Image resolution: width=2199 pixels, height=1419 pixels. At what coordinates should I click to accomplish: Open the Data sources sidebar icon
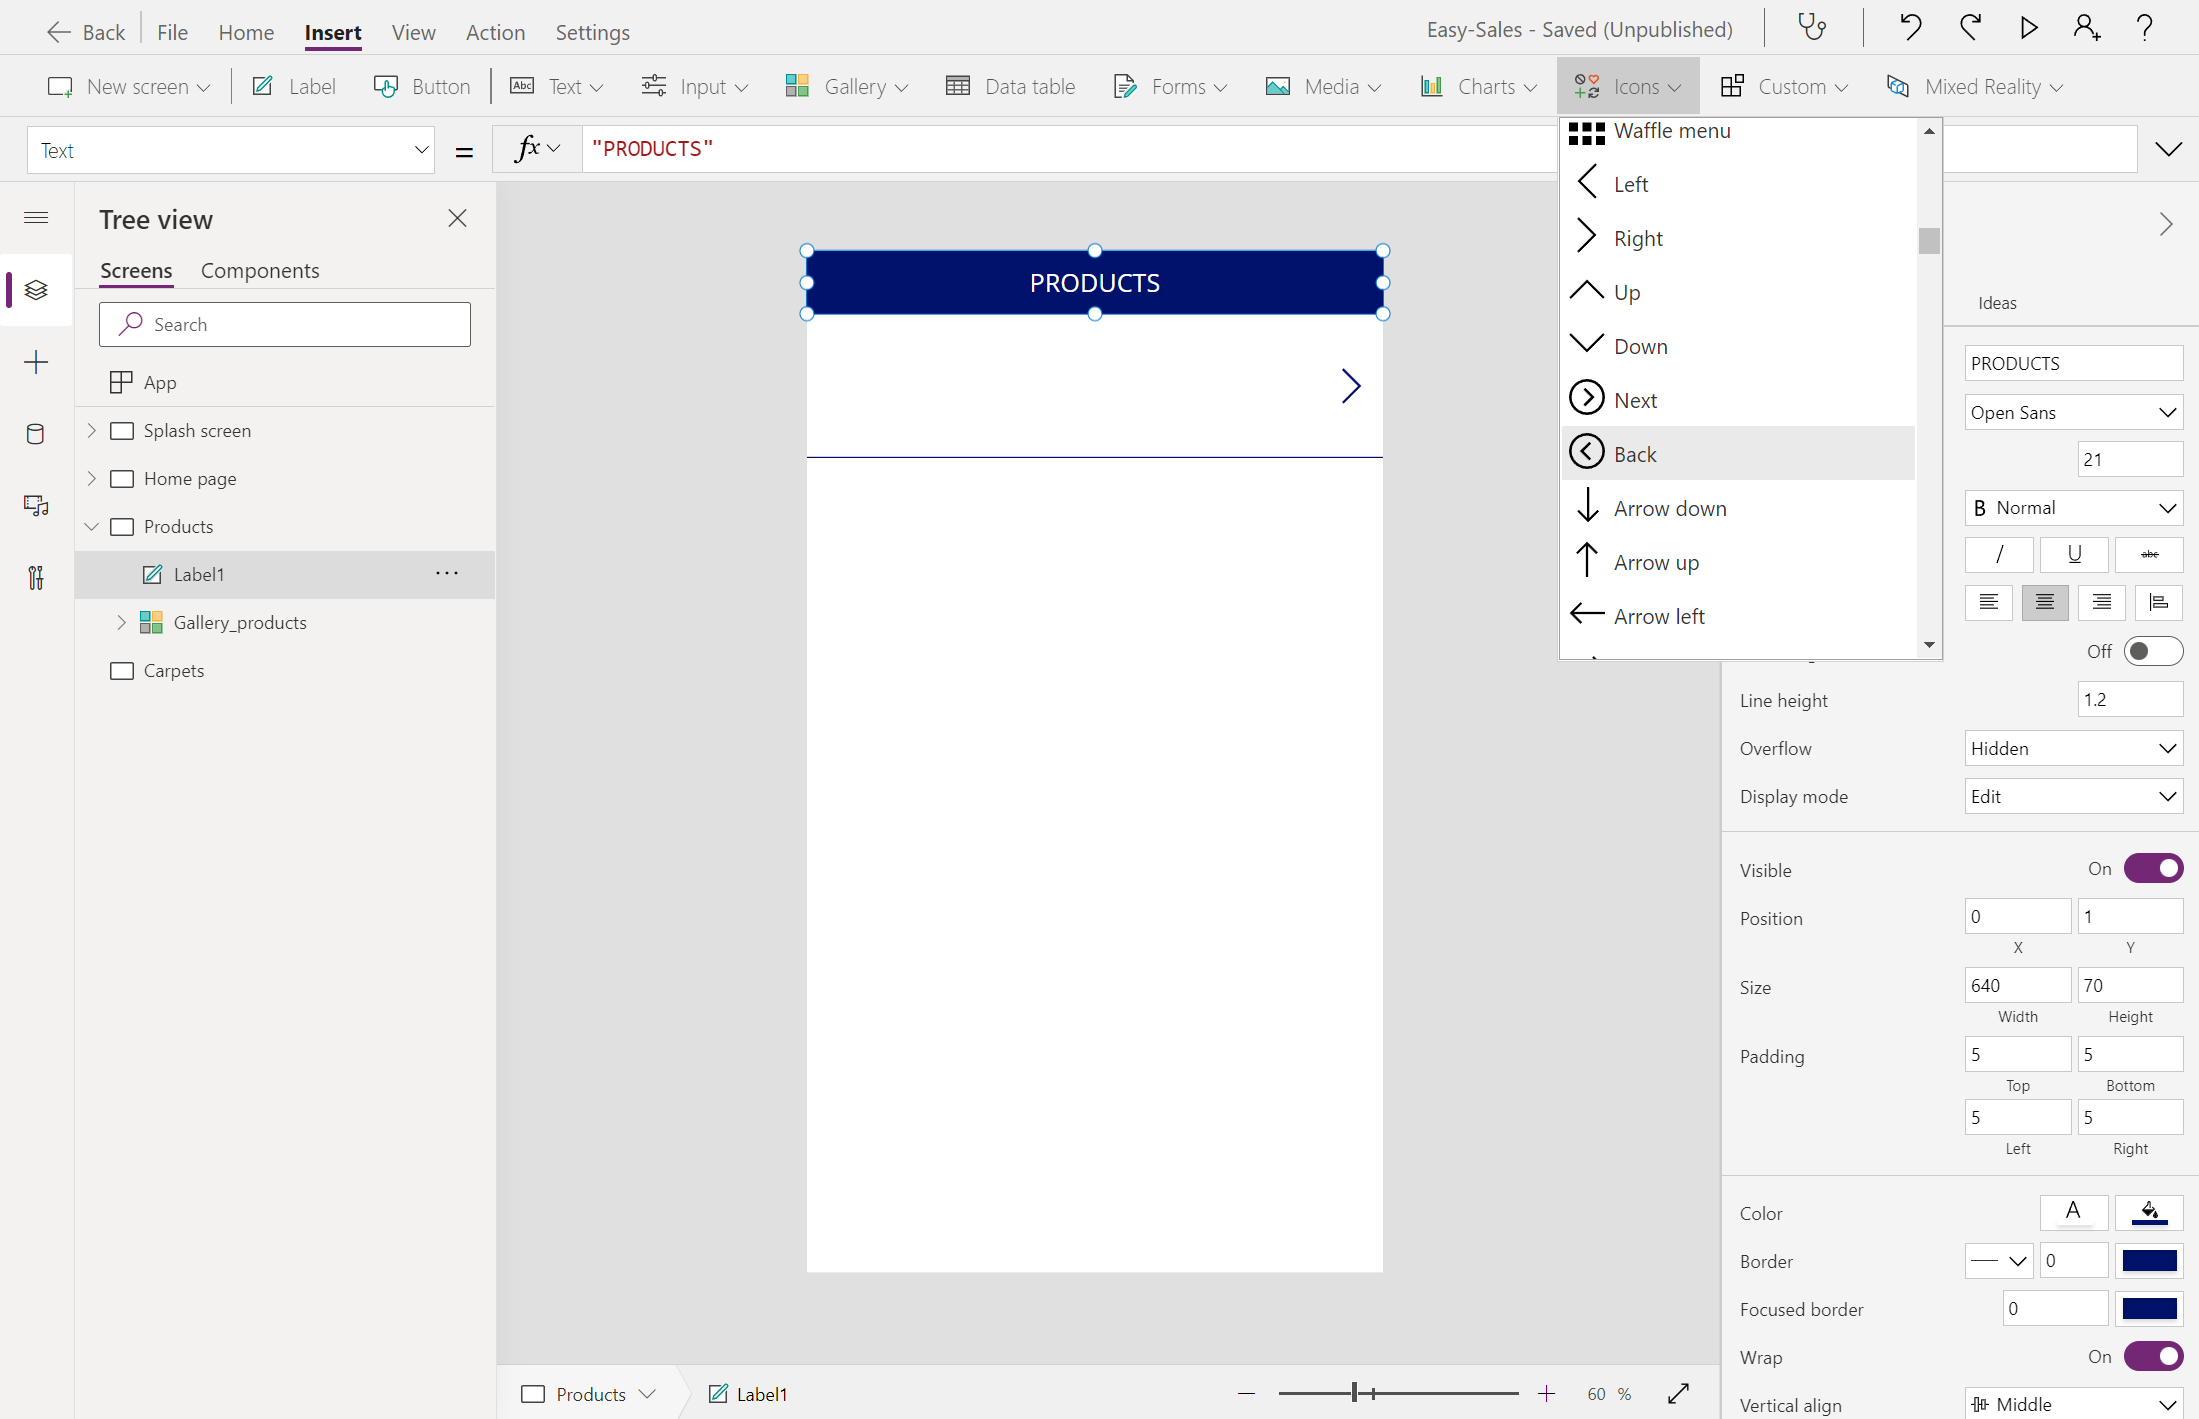(36, 434)
